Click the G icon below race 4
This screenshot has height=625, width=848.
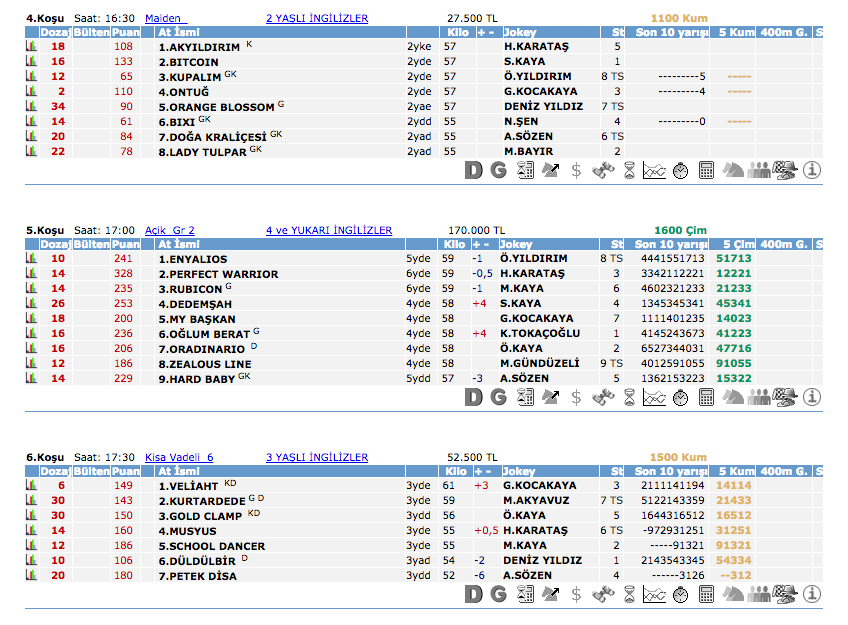pyautogui.click(x=498, y=170)
